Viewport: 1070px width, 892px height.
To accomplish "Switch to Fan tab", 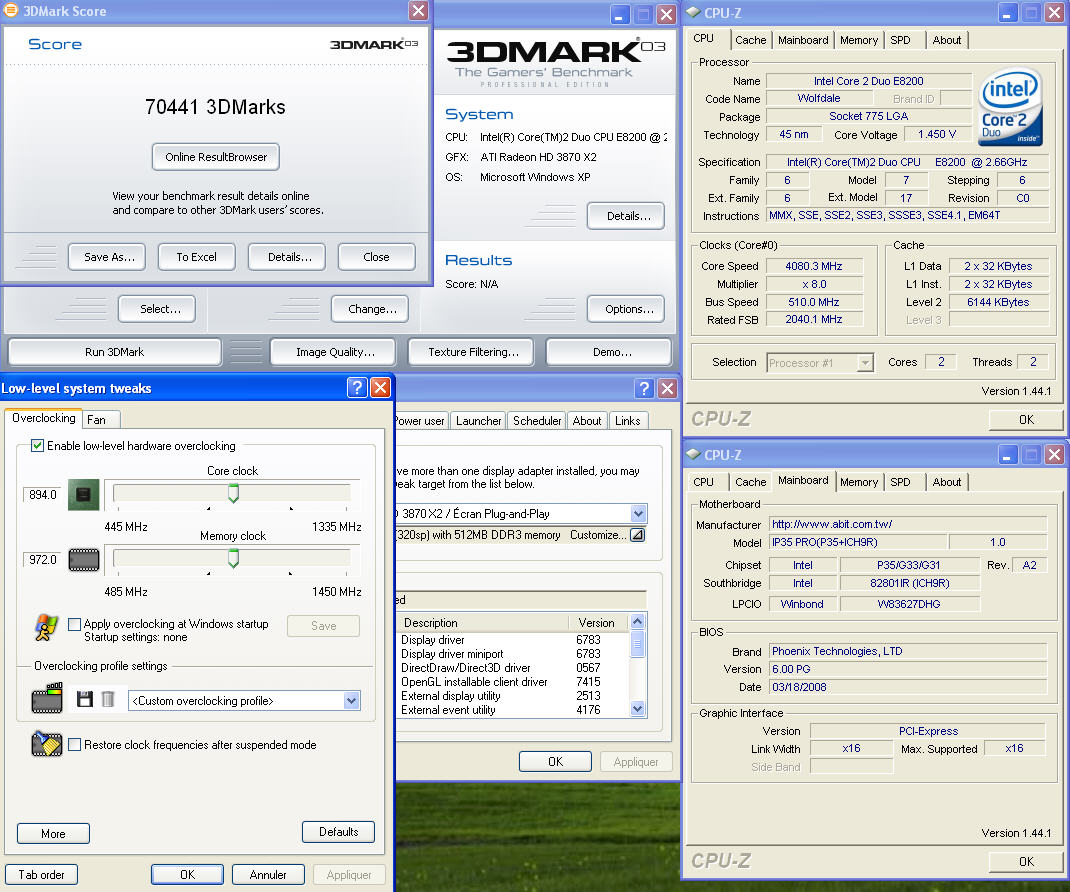I will (x=101, y=420).
